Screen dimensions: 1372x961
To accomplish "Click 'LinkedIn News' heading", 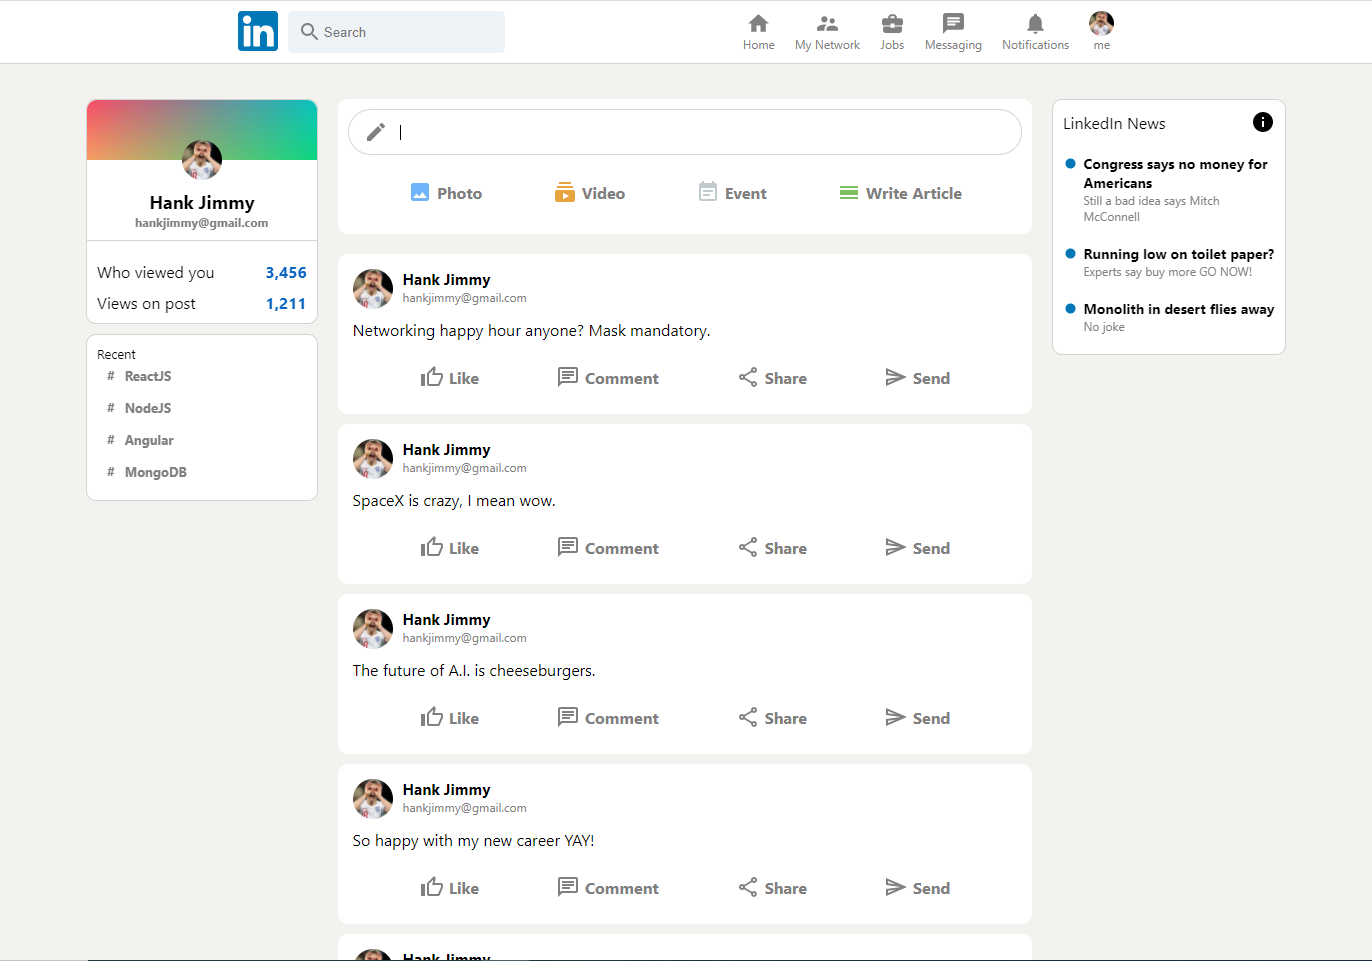I will (1114, 123).
